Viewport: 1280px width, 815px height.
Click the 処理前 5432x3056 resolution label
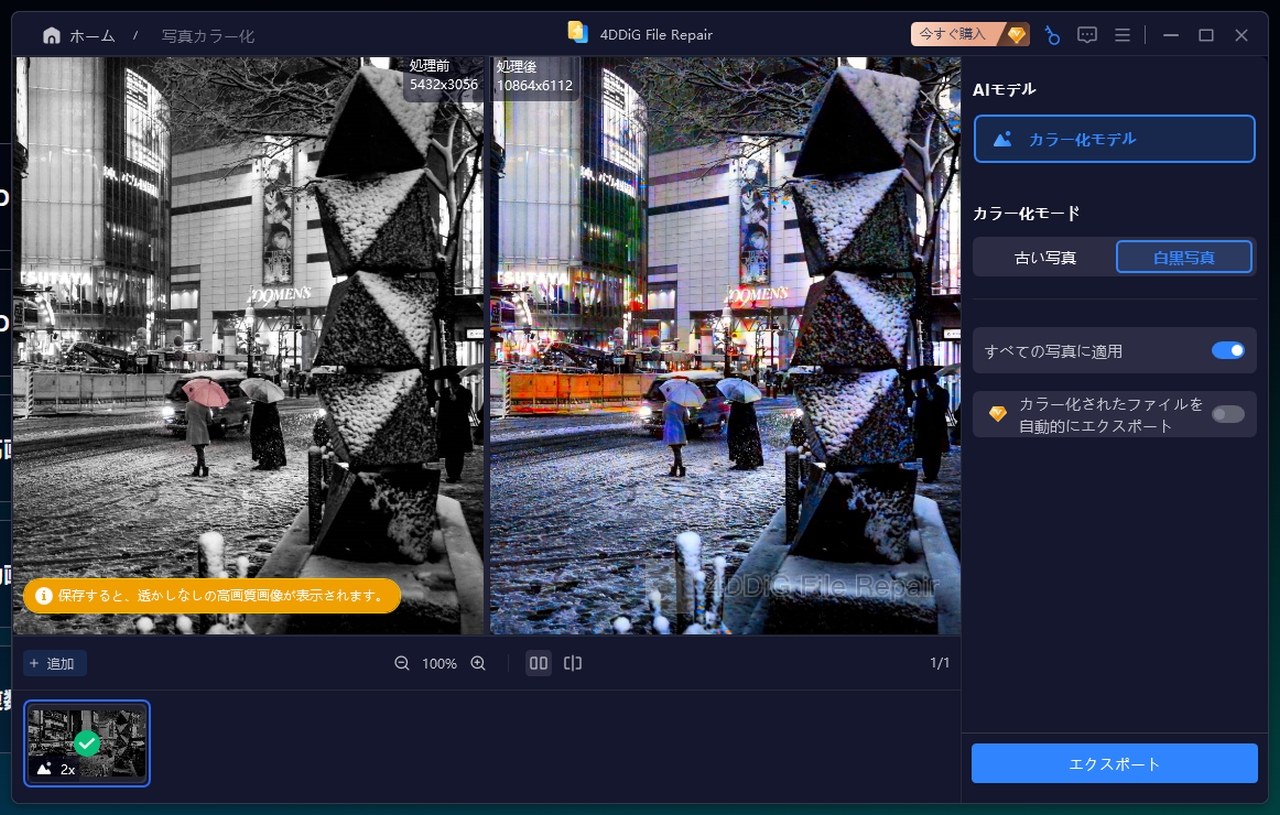click(444, 76)
